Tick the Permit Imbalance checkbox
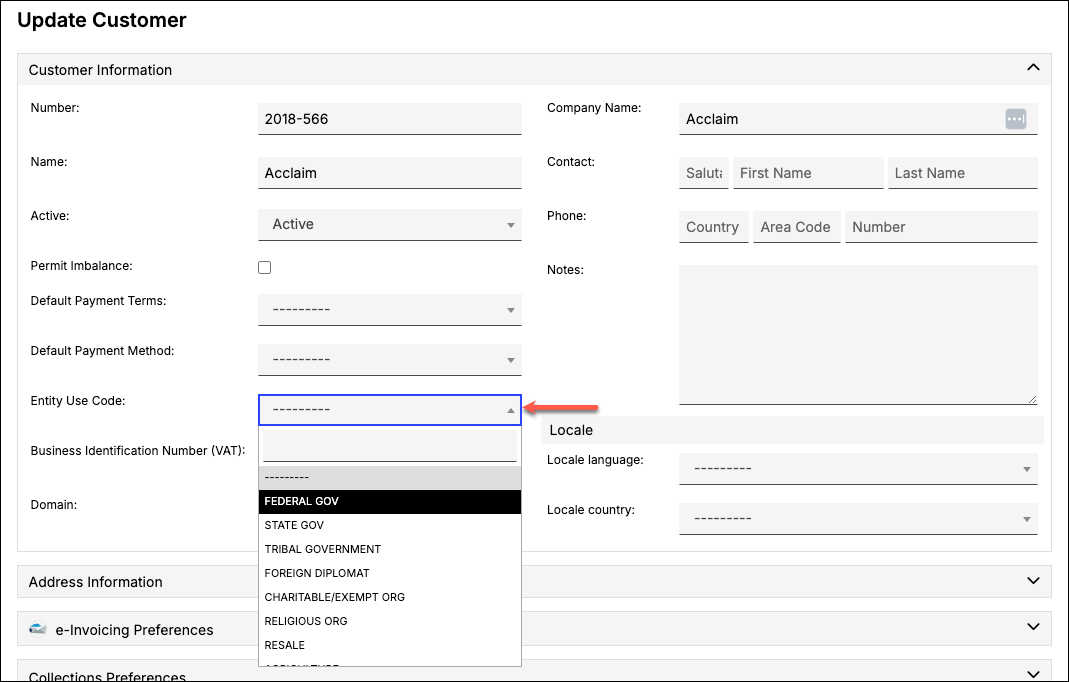Screen dimensions: 1069x682 point(265,267)
